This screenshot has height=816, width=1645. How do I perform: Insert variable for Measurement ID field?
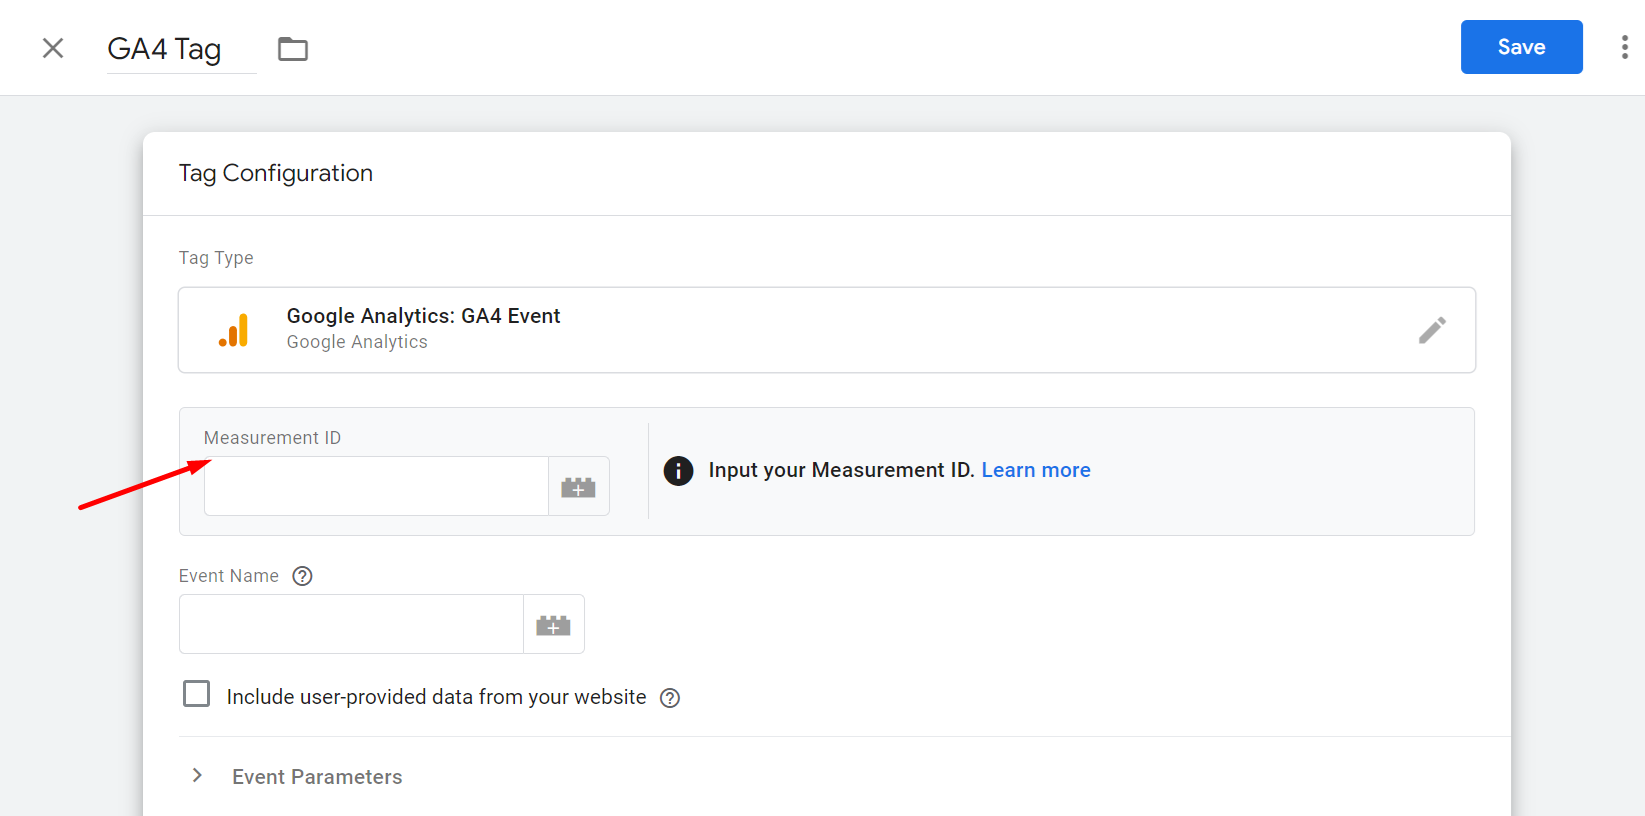pyautogui.click(x=579, y=486)
